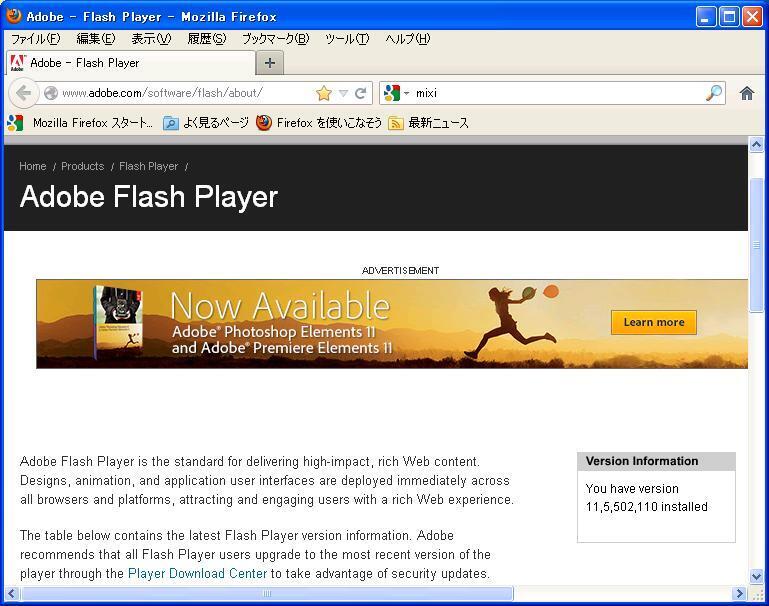Viewport: 769px width, 606px height.
Task: Click the Google search engine icon
Action: [x=391, y=93]
